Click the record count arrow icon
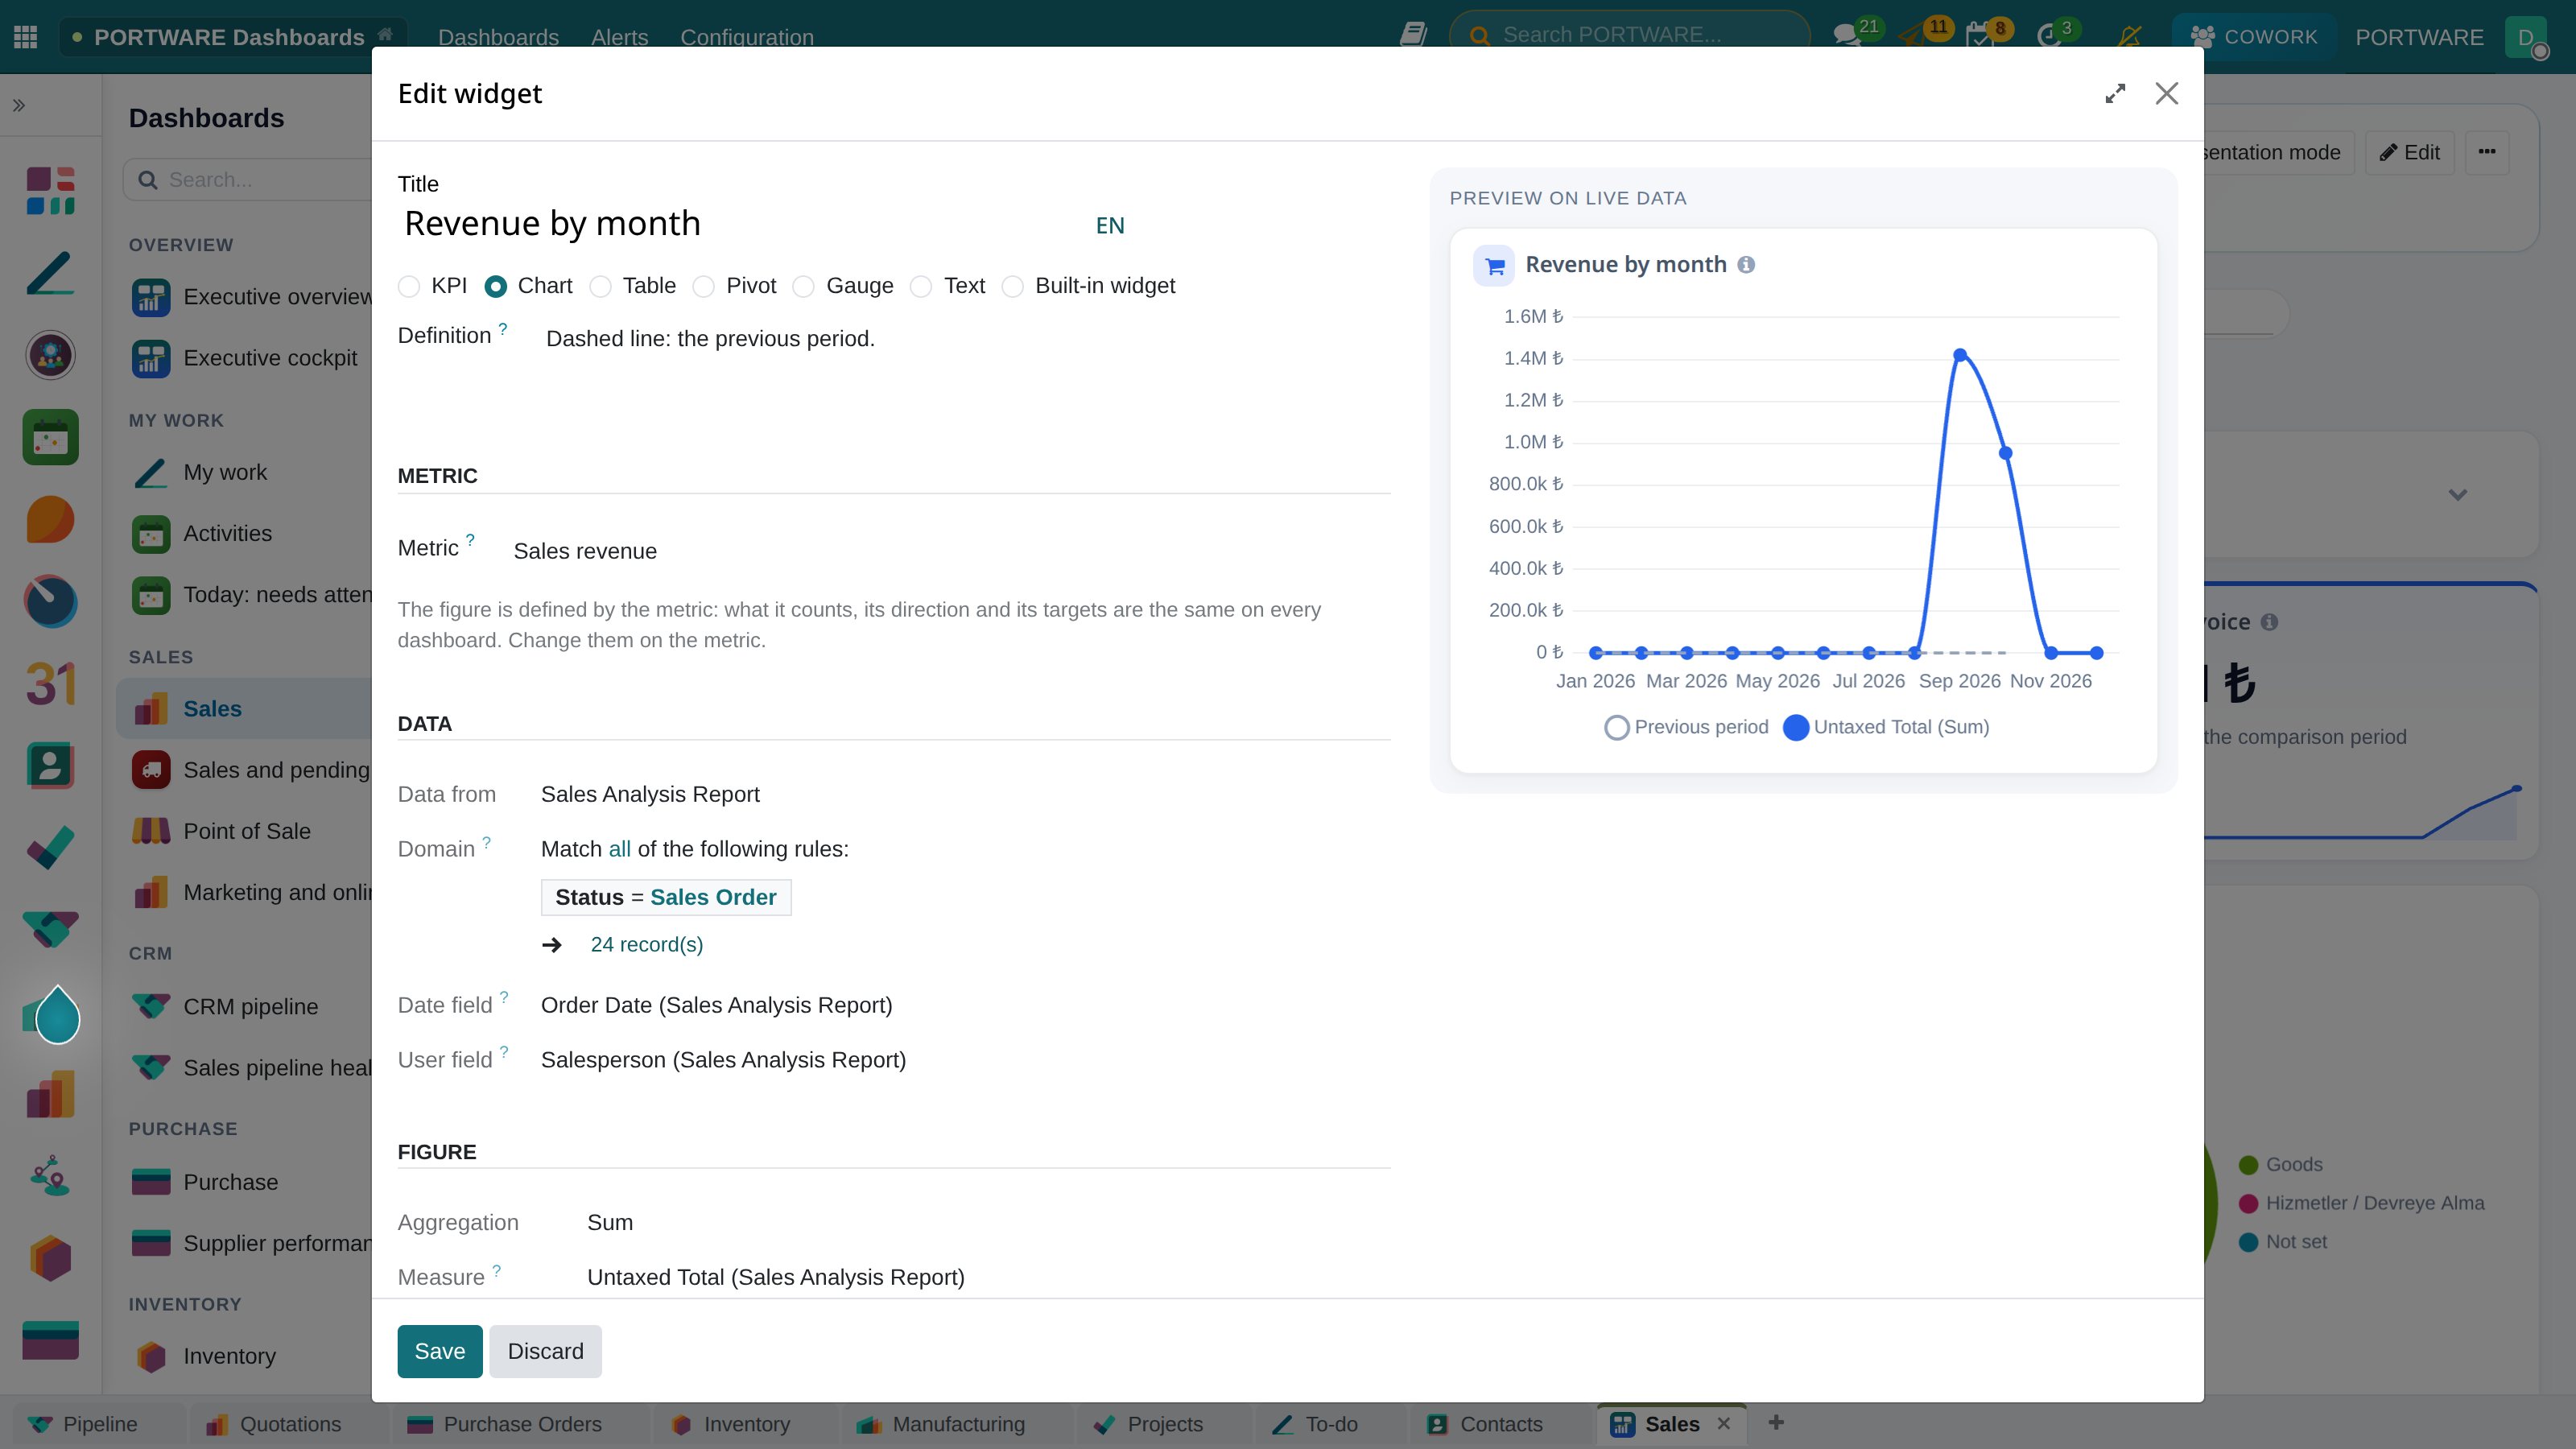Image resolution: width=2576 pixels, height=1449 pixels. (552, 945)
